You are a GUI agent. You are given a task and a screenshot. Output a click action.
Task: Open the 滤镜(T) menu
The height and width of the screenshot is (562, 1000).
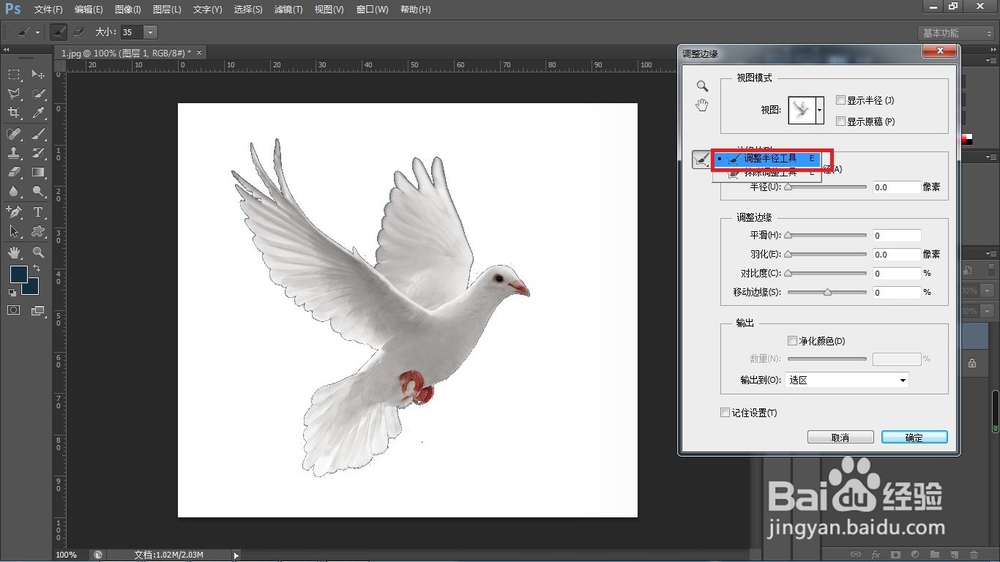click(x=288, y=10)
